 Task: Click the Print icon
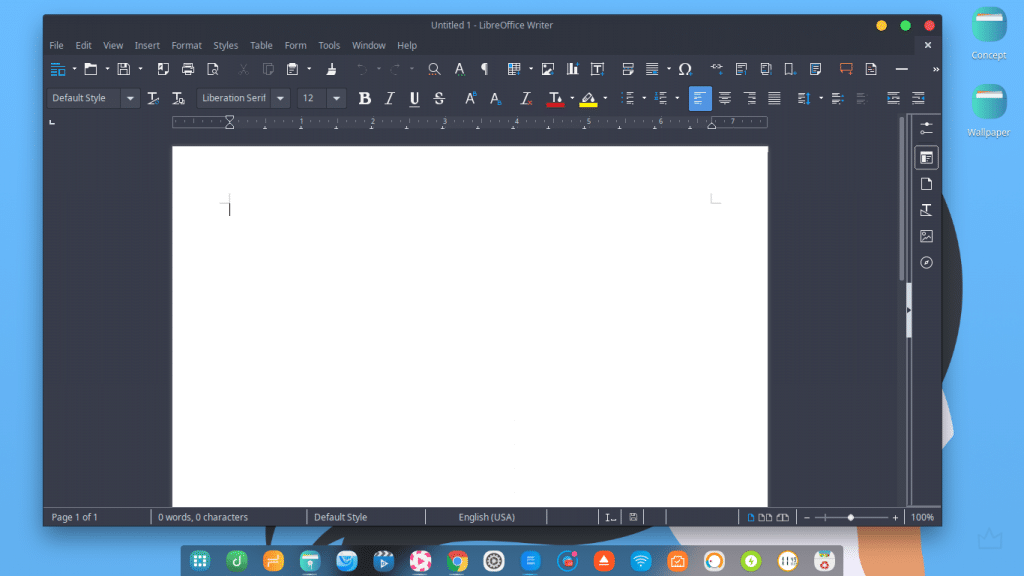pos(188,69)
